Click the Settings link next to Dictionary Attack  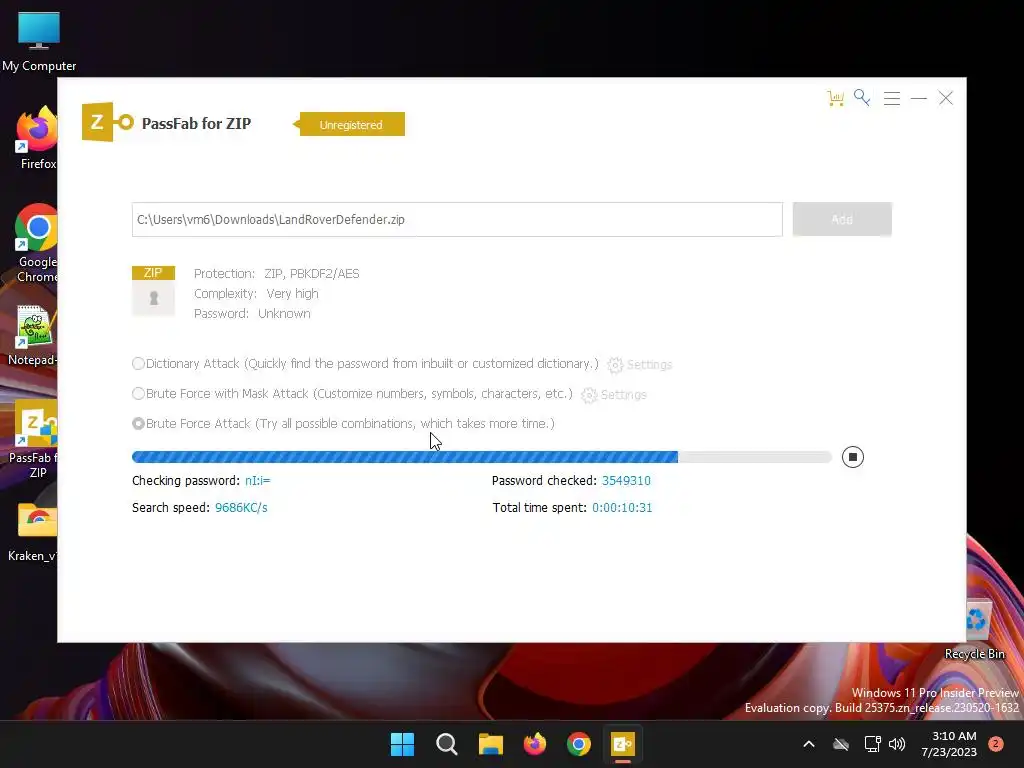[x=649, y=364]
